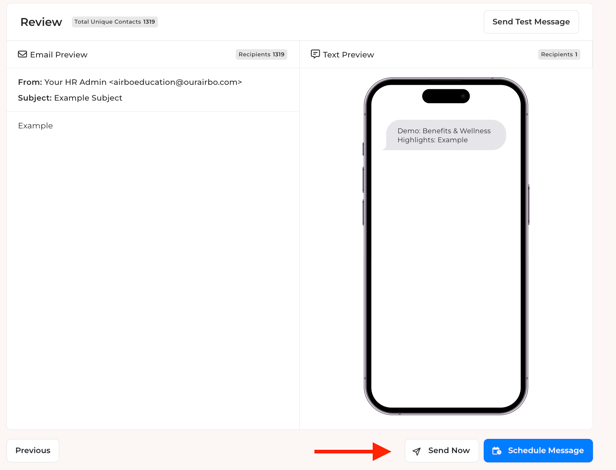
Task: Click the phone mockup's dynamic island notch
Action: point(446,96)
